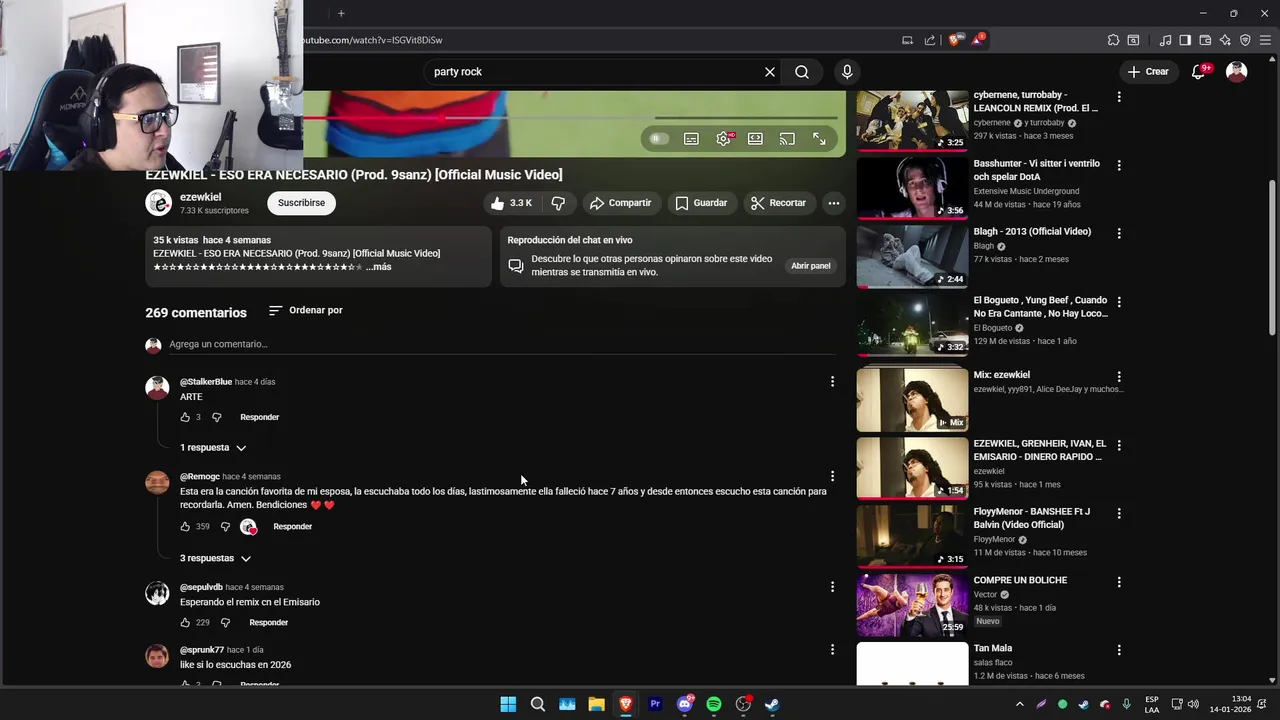Subscribe to ezewkiel via Suscribirse
The height and width of the screenshot is (720, 1280).
tap(301, 203)
